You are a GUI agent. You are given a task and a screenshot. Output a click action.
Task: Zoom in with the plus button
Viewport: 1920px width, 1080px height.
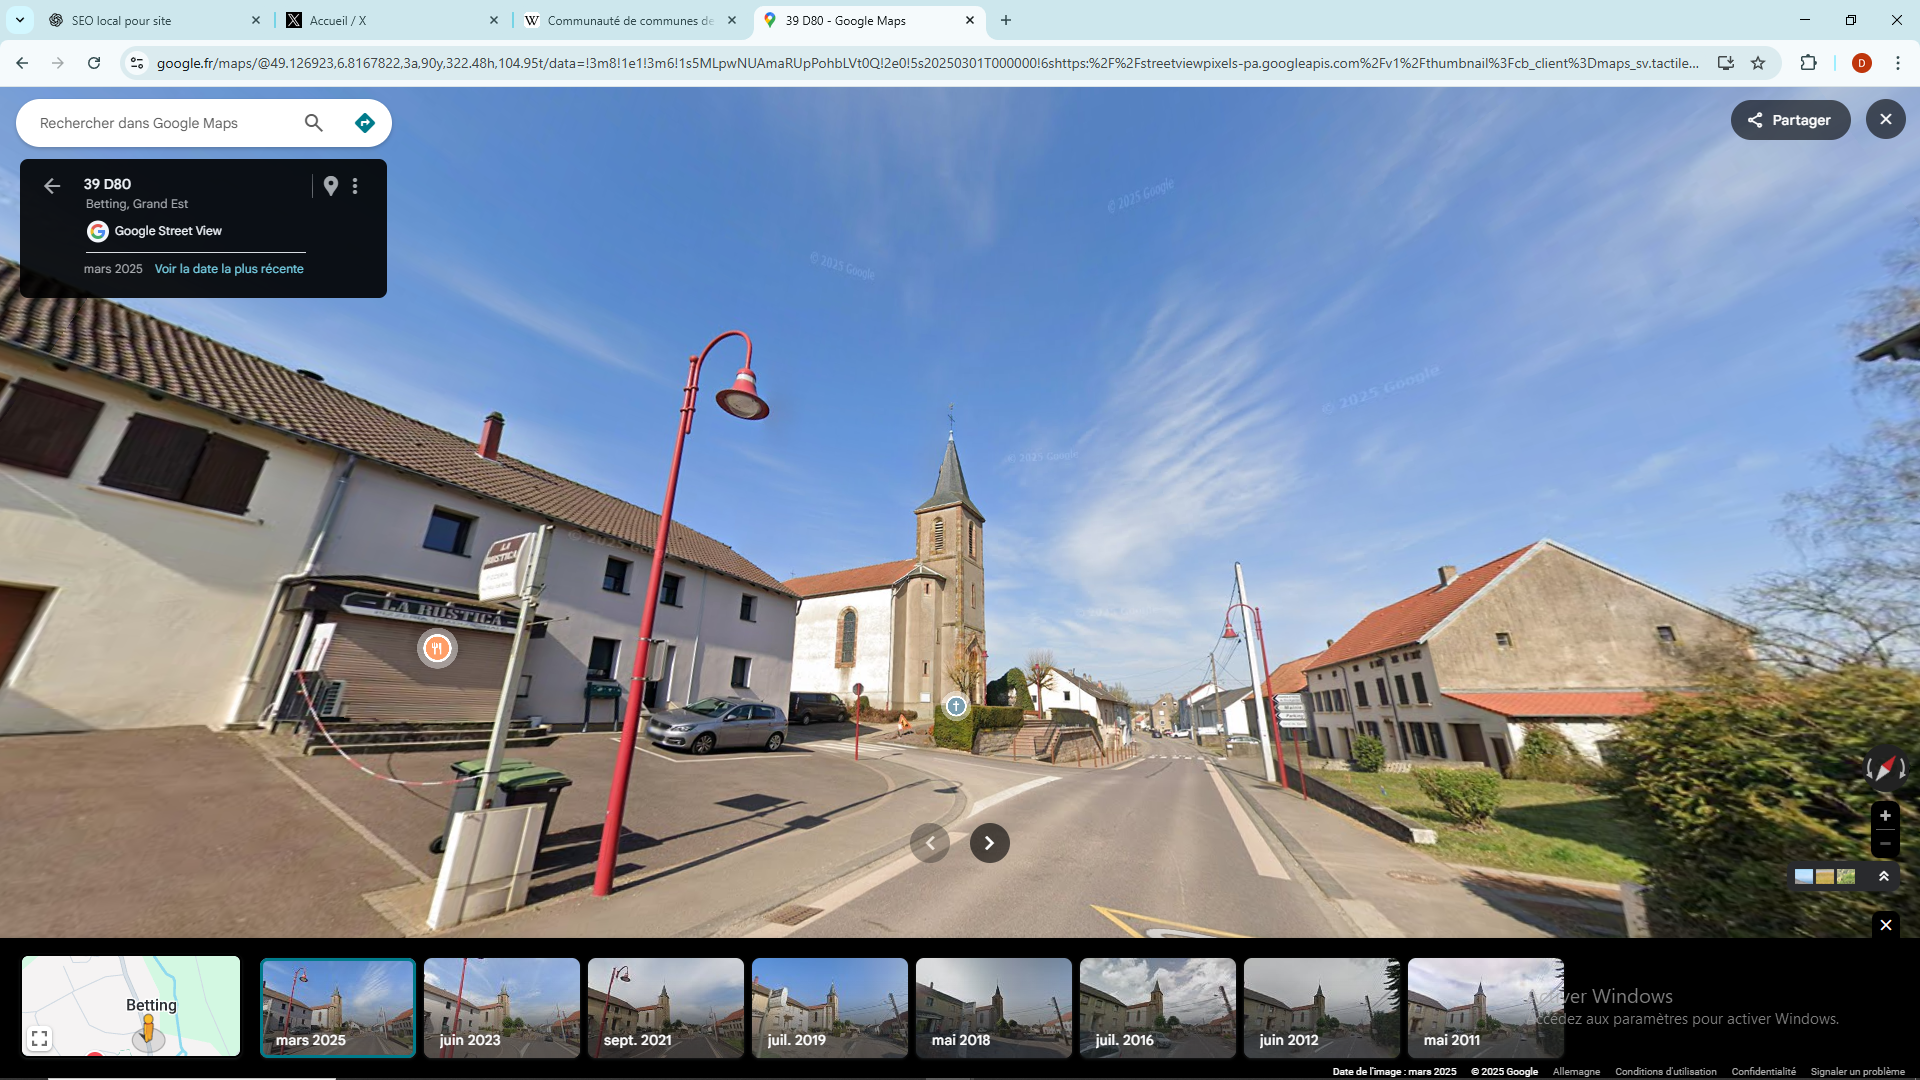[x=1885, y=816]
